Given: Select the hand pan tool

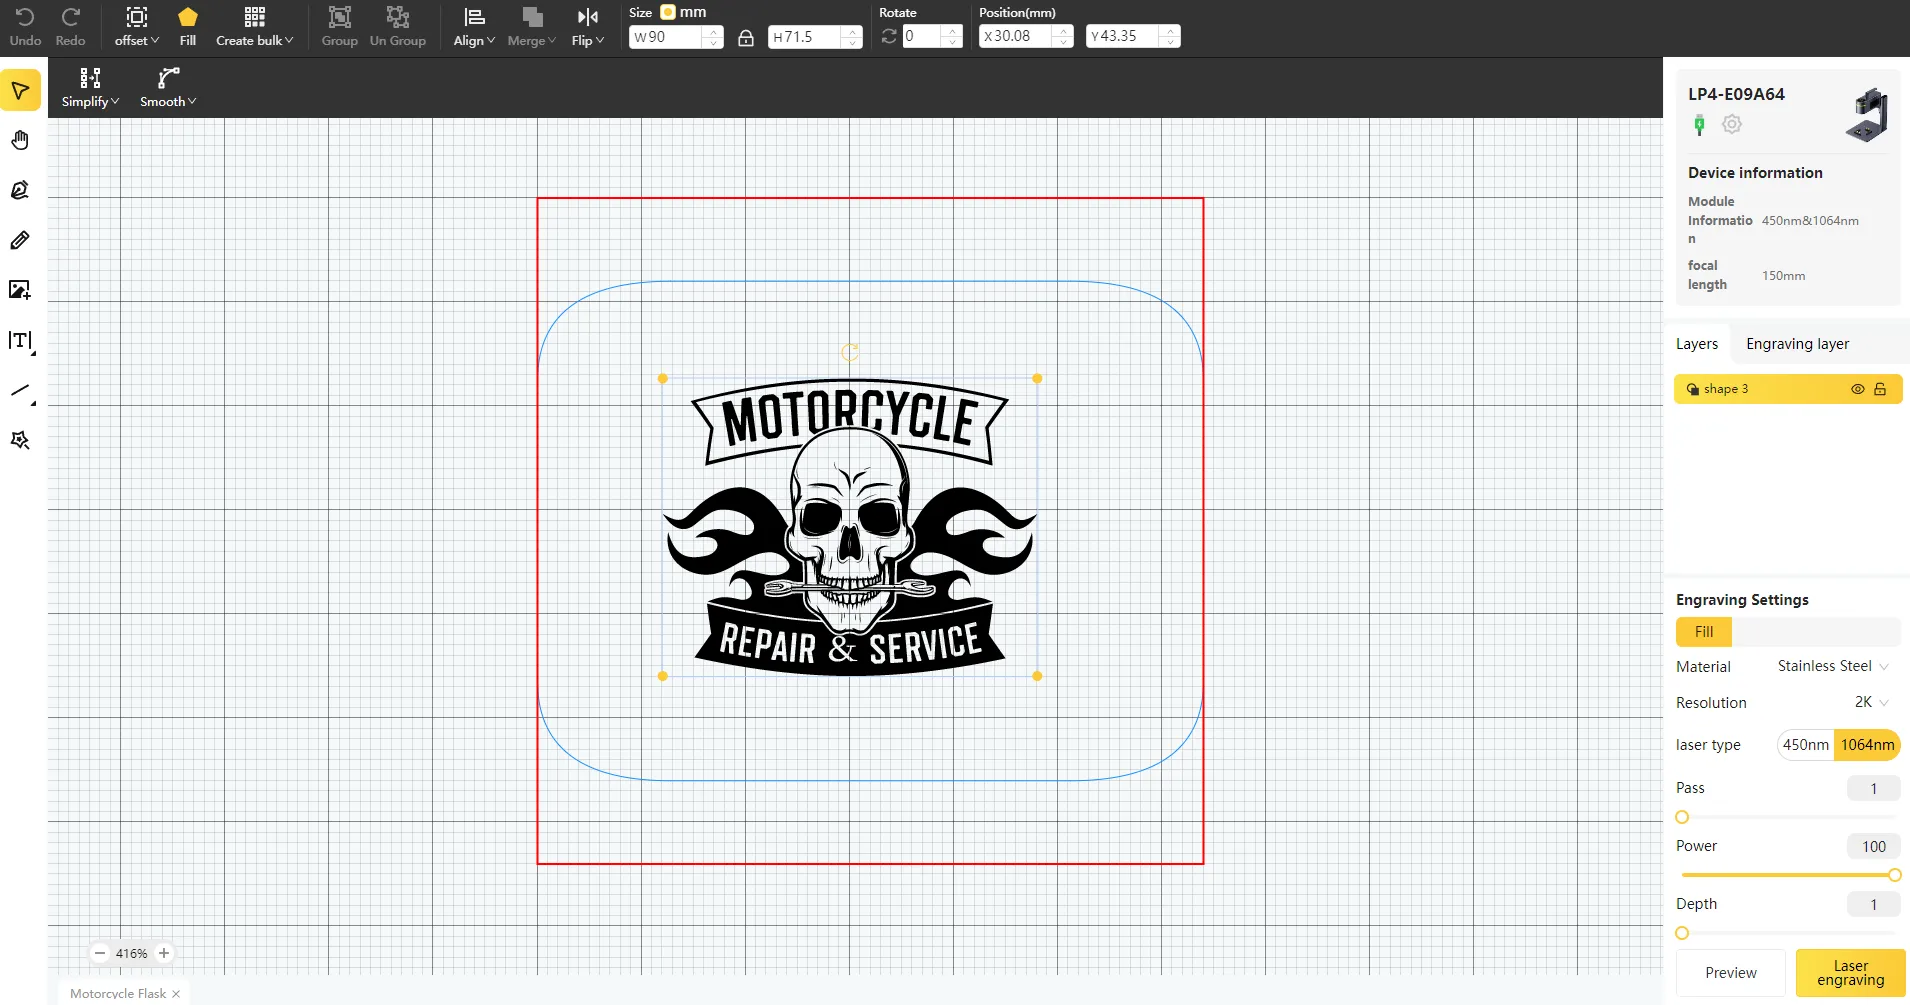Looking at the screenshot, I should [21, 140].
